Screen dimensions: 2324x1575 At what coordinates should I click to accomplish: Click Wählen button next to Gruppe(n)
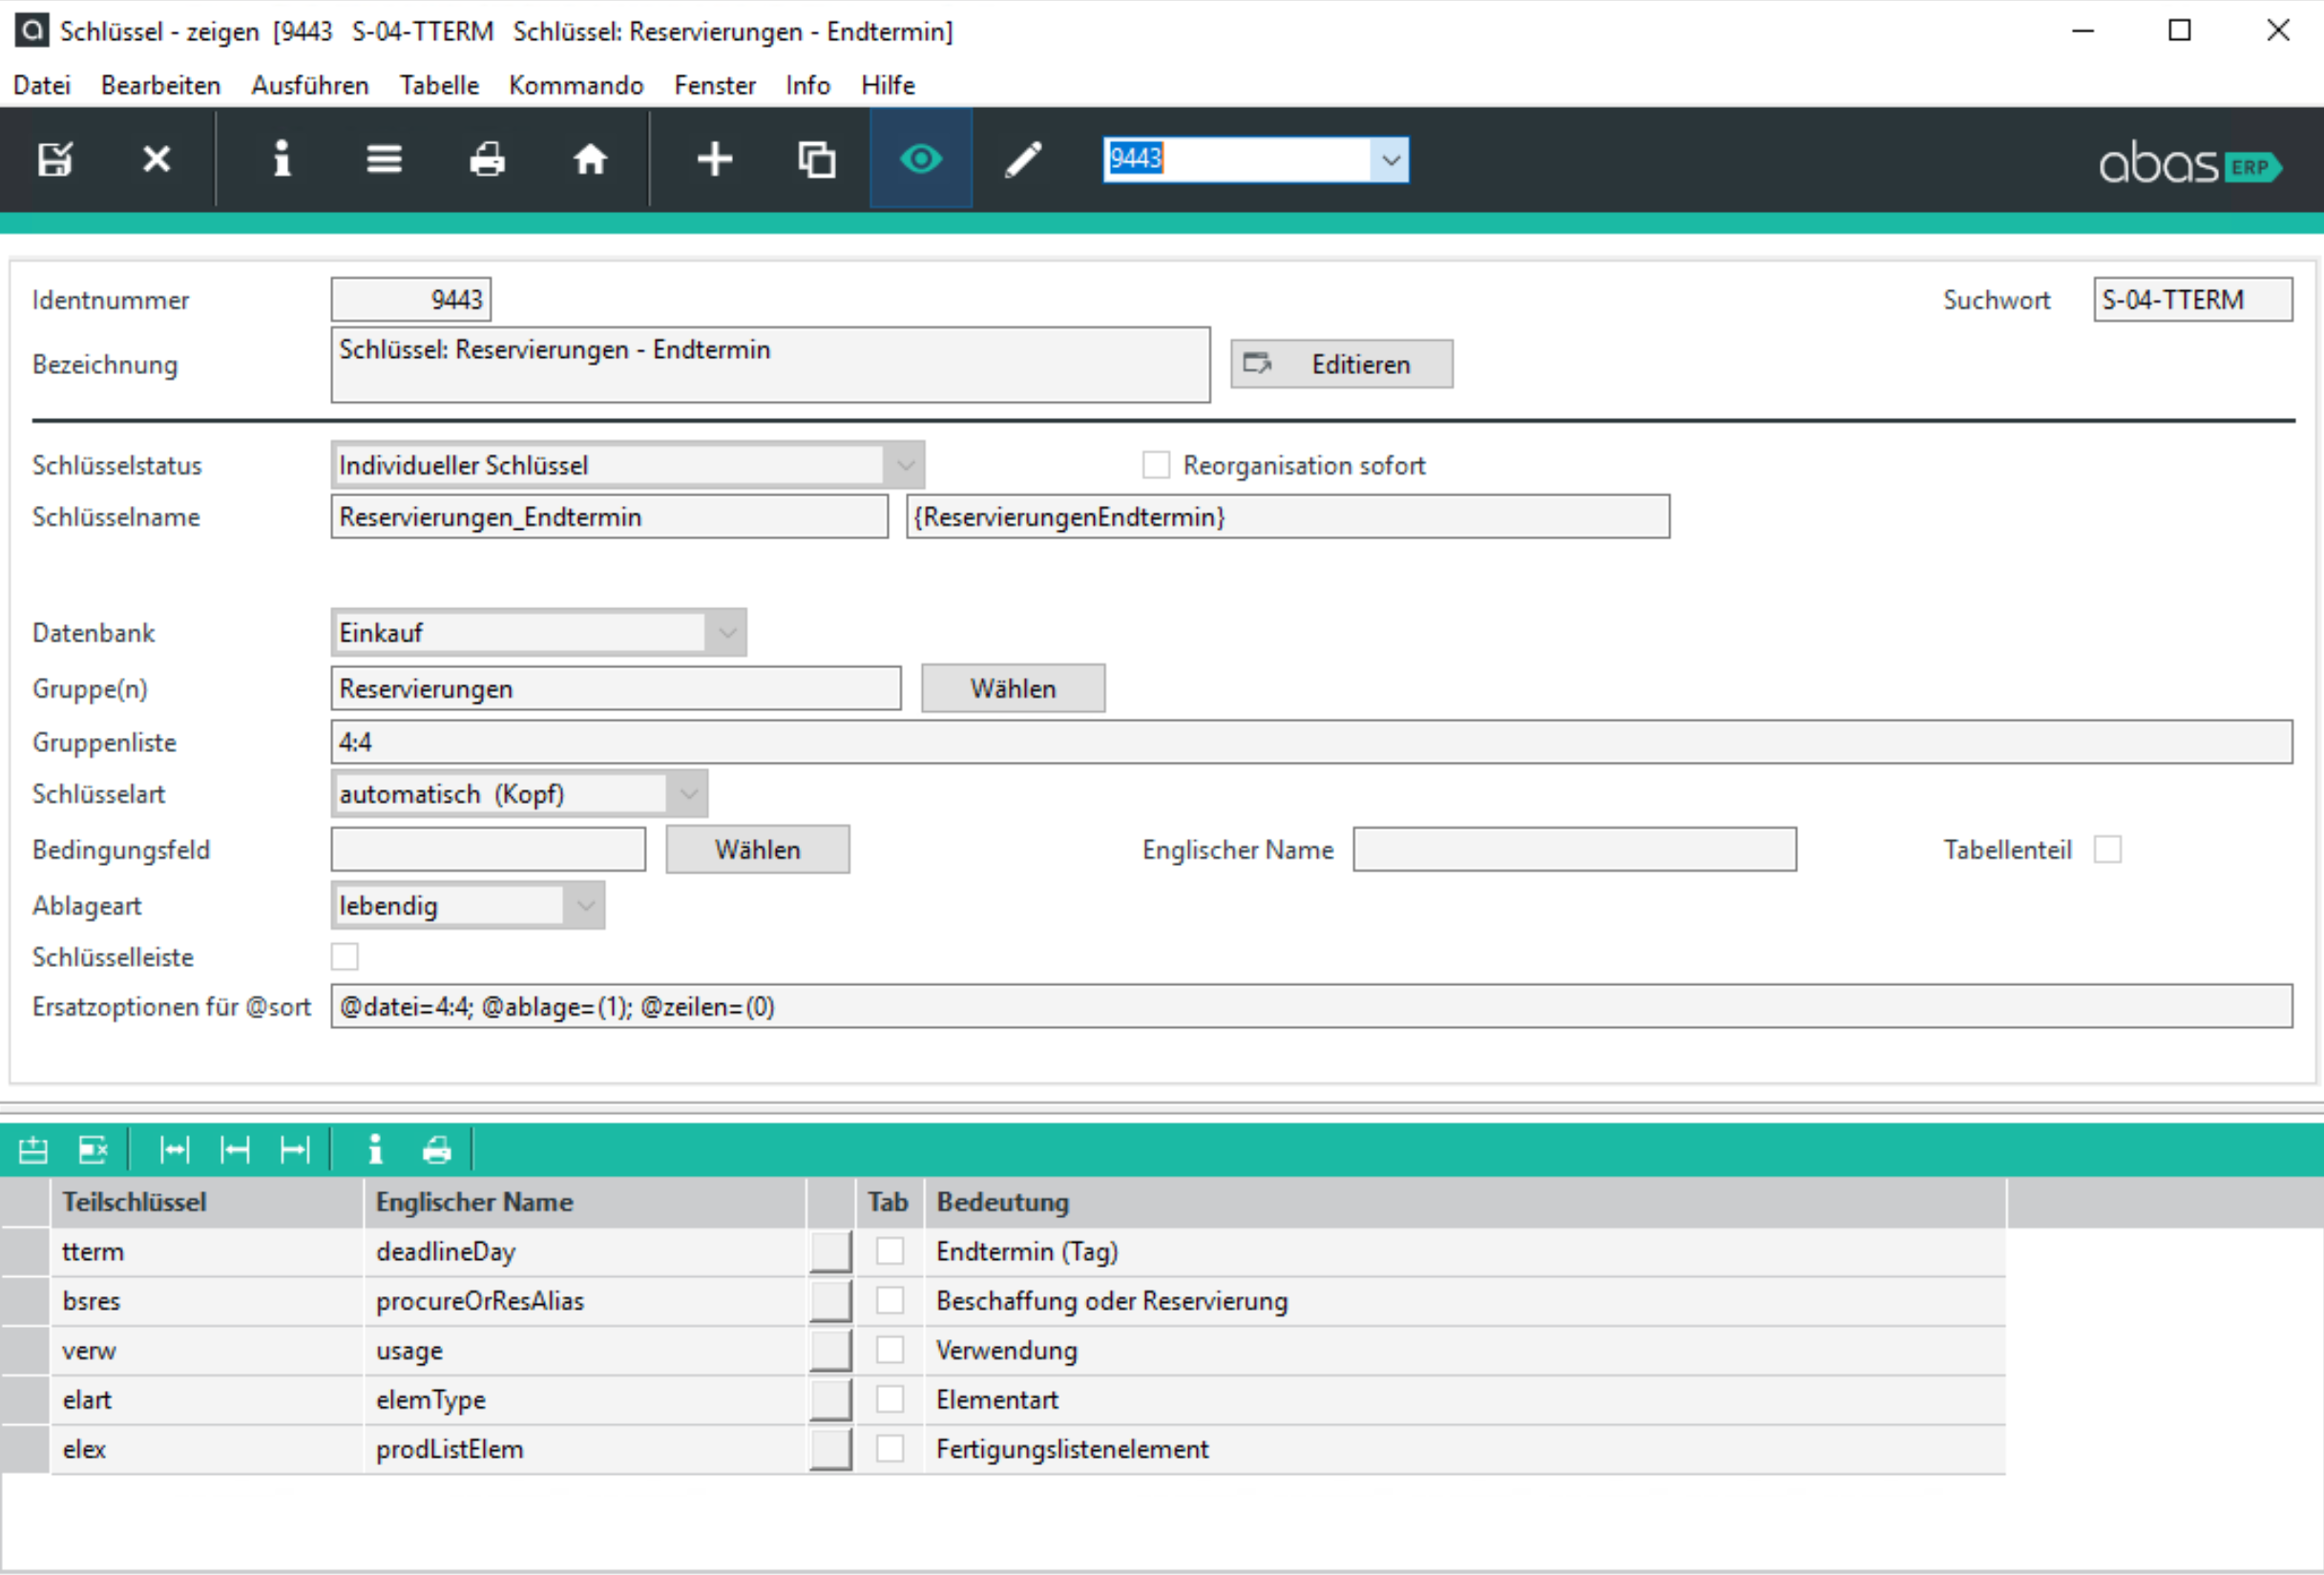point(1012,689)
